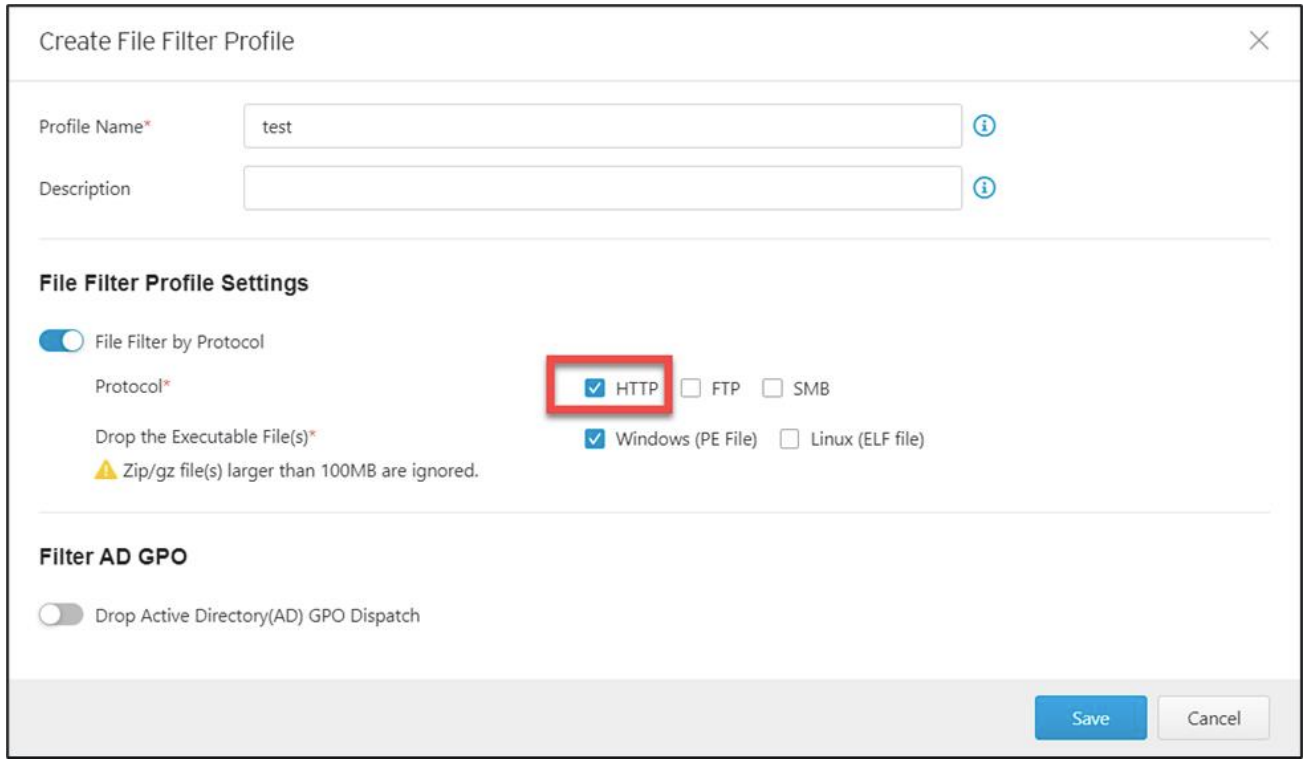The height and width of the screenshot is (763, 1307).
Task: Enable Drop Active Directory GPO Dispatch switch
Action: (62, 616)
